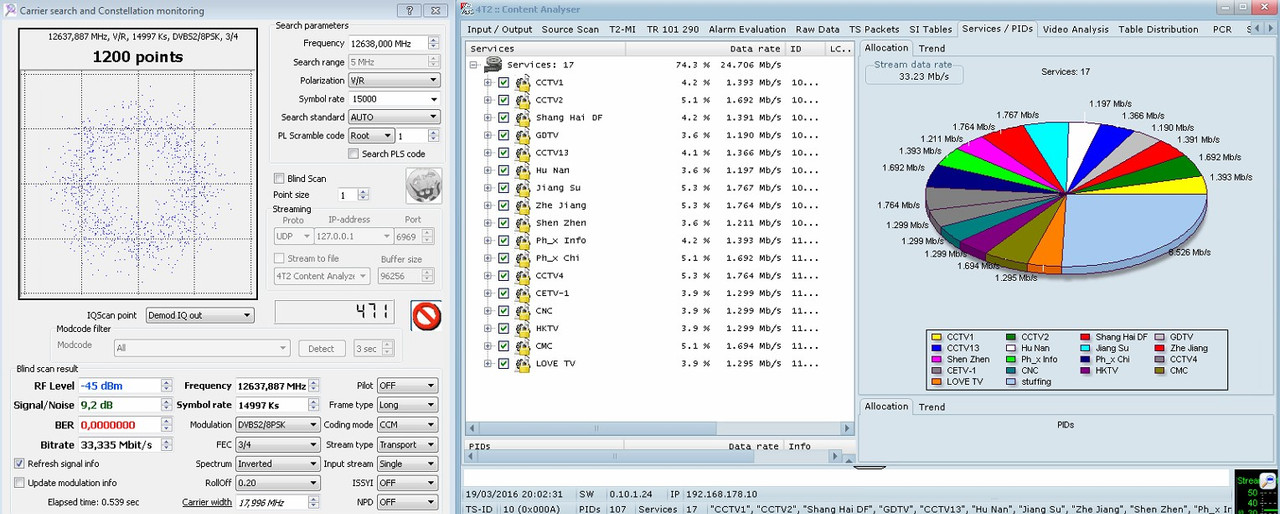Check Update modulation info

(x=20, y=483)
